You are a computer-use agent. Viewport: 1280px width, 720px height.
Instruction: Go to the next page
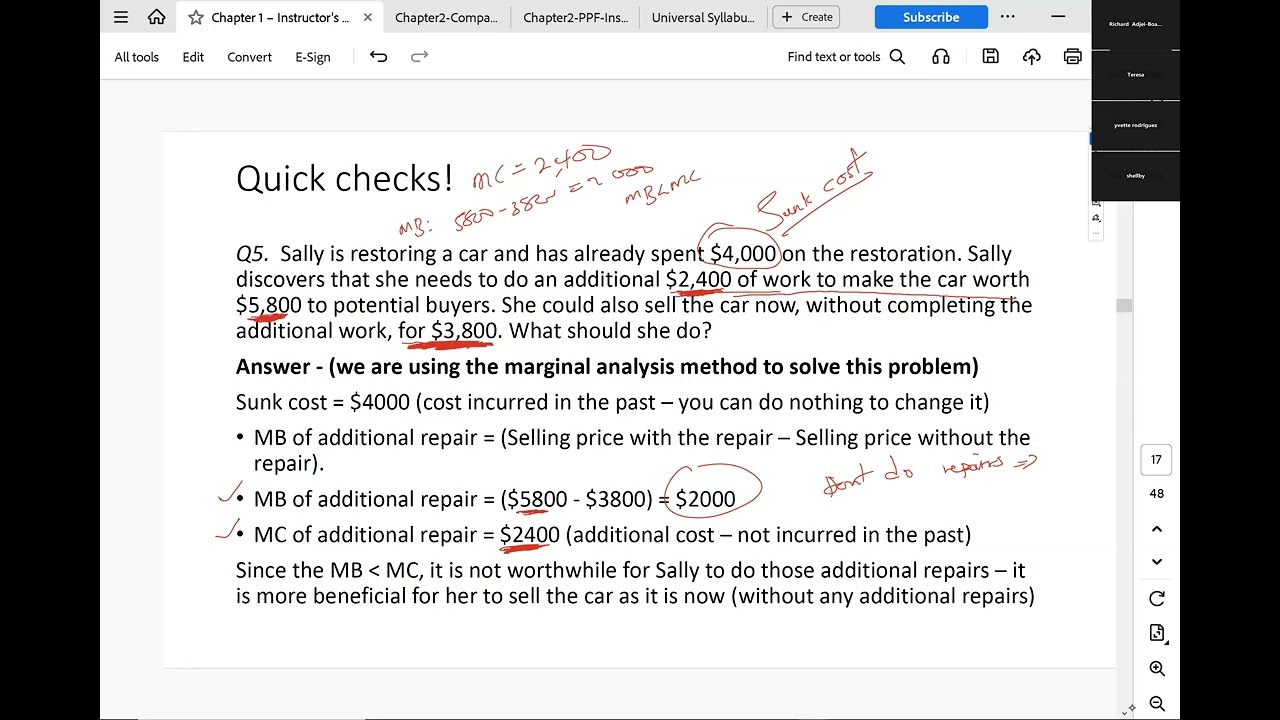(1157, 562)
